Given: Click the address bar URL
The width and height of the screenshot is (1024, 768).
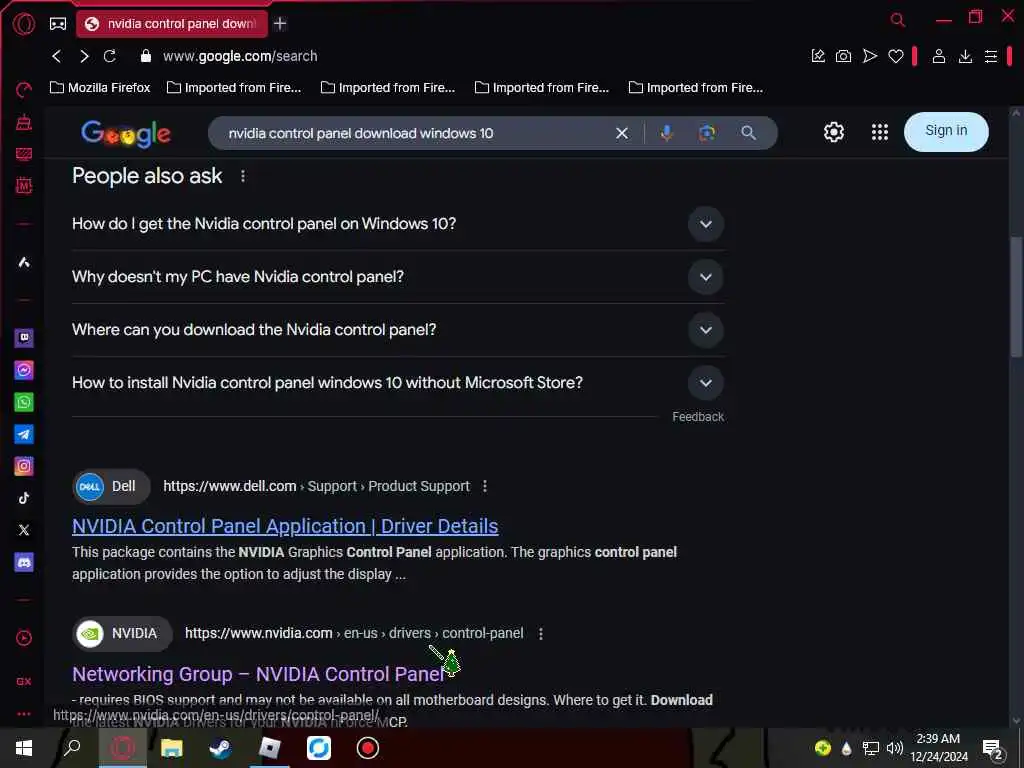Looking at the screenshot, I should point(240,56).
